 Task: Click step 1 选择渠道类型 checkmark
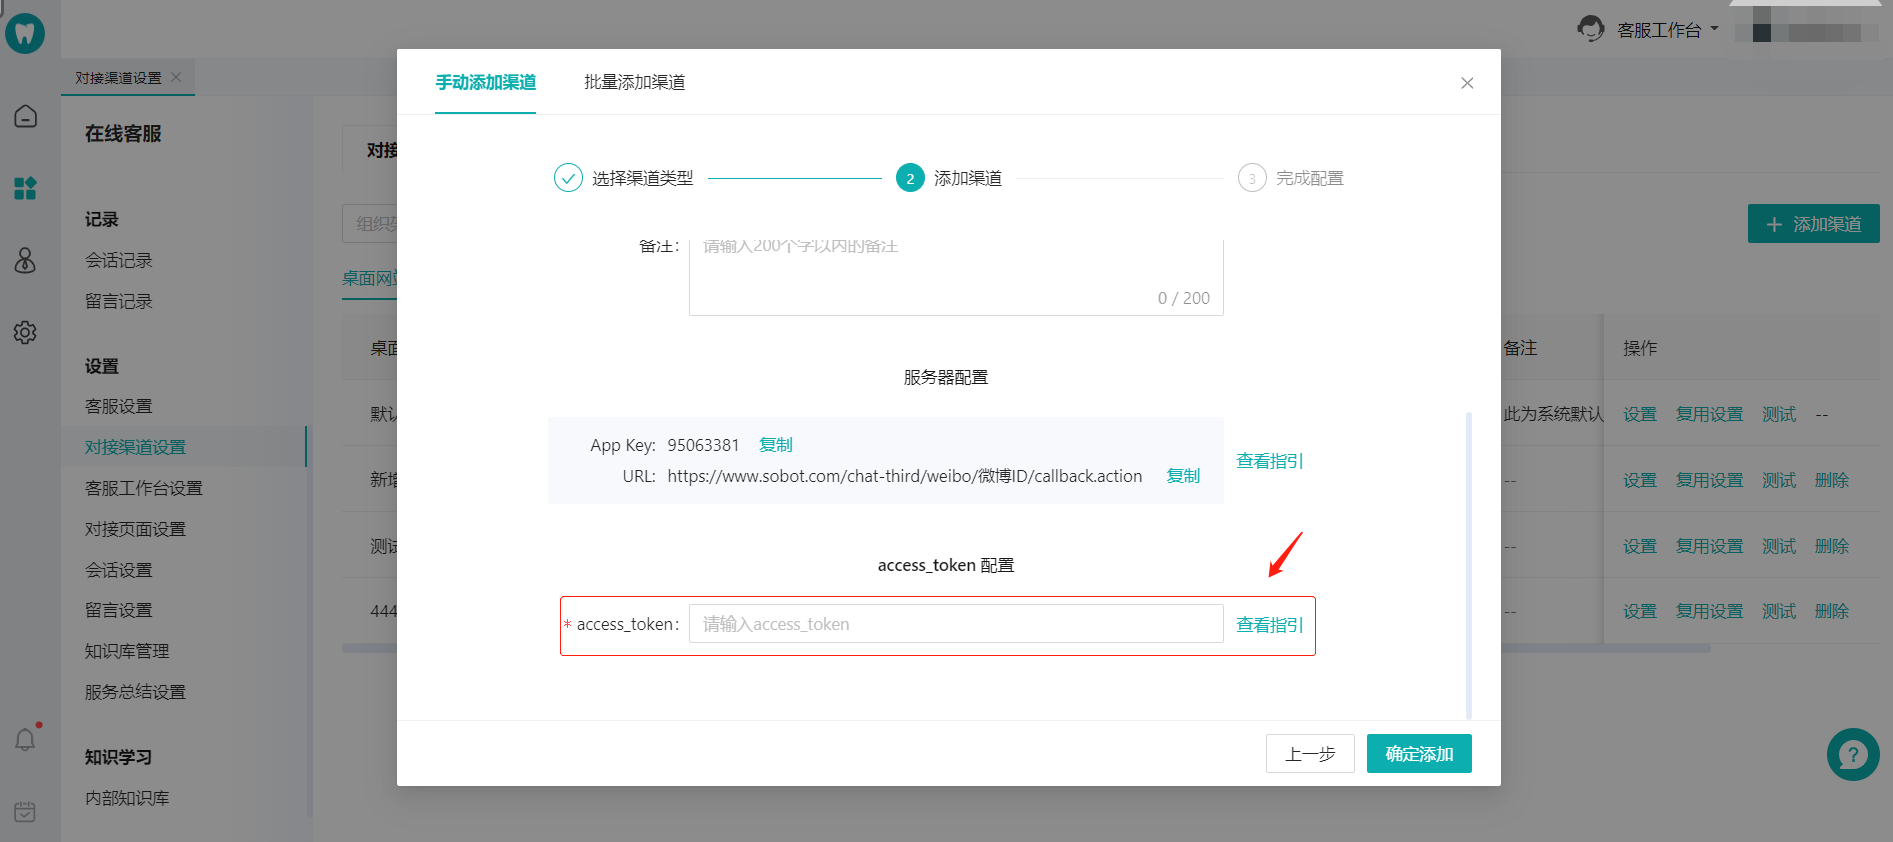point(568,178)
